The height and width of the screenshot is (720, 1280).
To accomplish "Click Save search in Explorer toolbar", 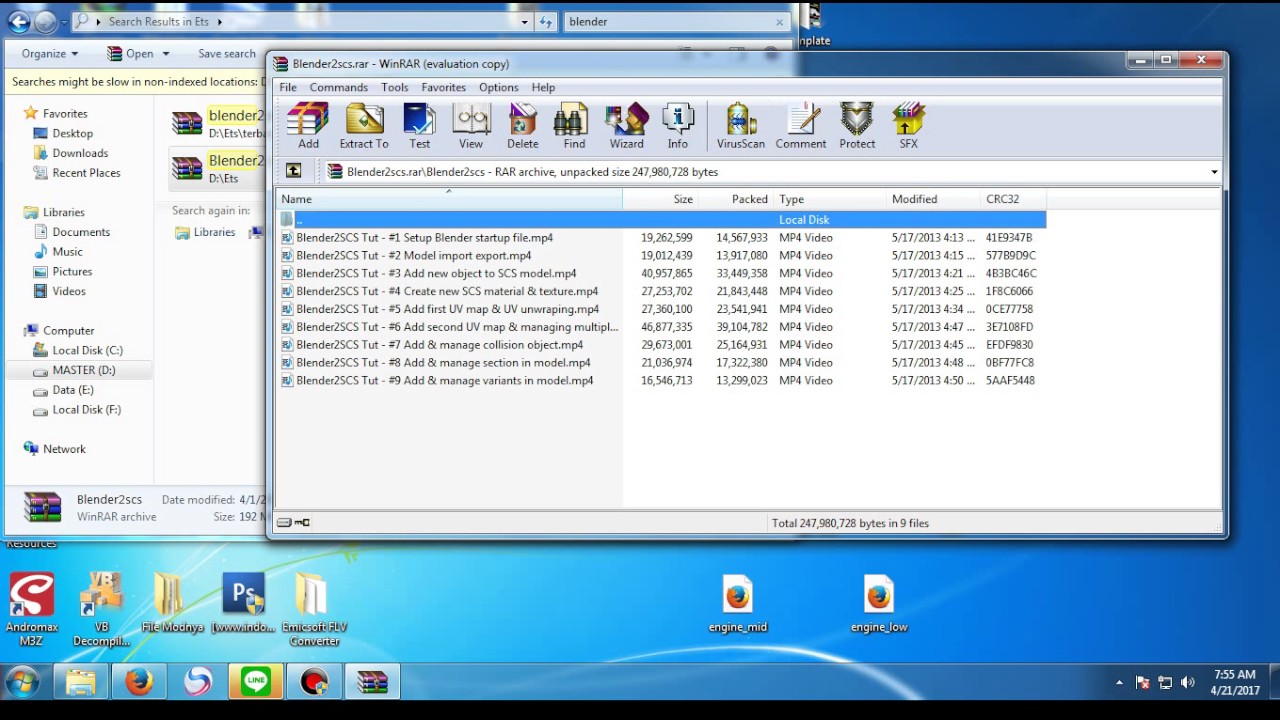I will click(x=227, y=54).
